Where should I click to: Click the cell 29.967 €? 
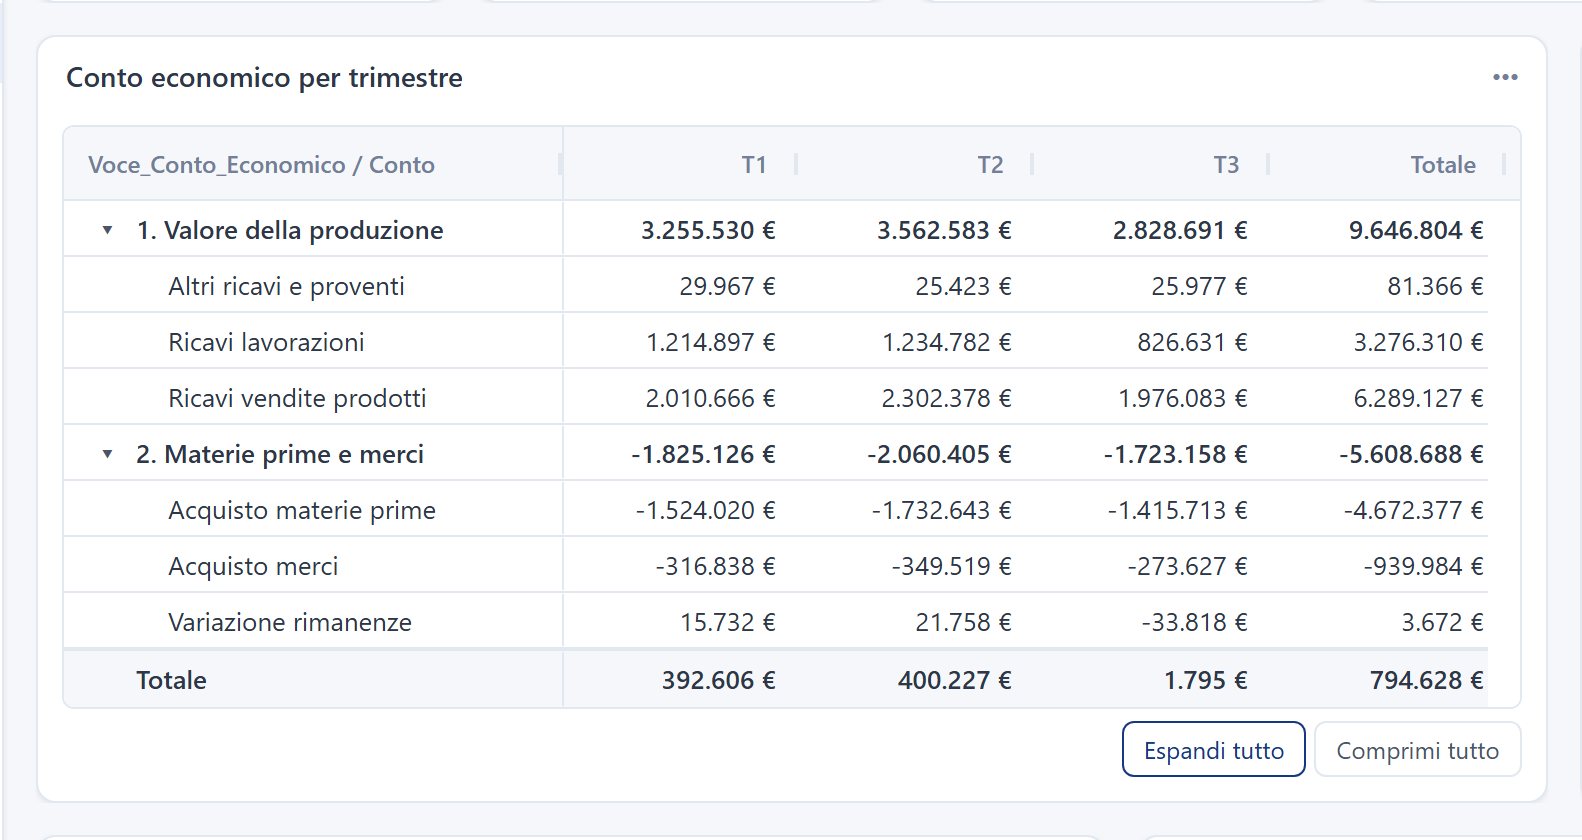coord(727,287)
